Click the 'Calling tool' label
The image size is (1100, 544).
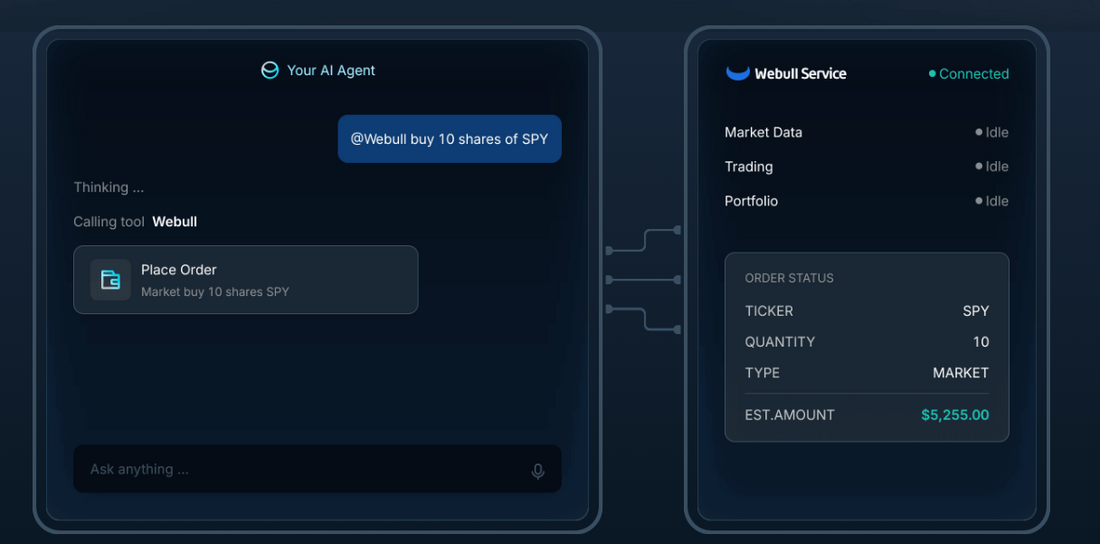point(109,222)
